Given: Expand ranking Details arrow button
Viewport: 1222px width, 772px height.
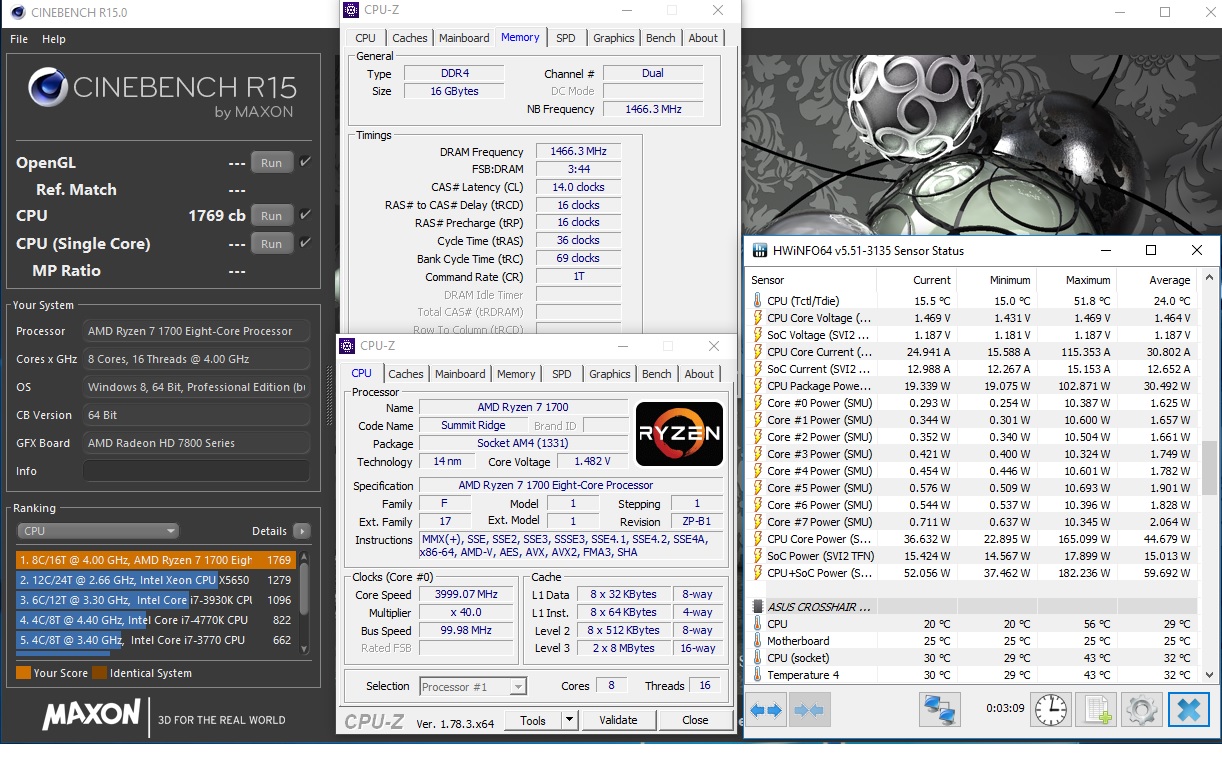Looking at the screenshot, I should coord(302,531).
